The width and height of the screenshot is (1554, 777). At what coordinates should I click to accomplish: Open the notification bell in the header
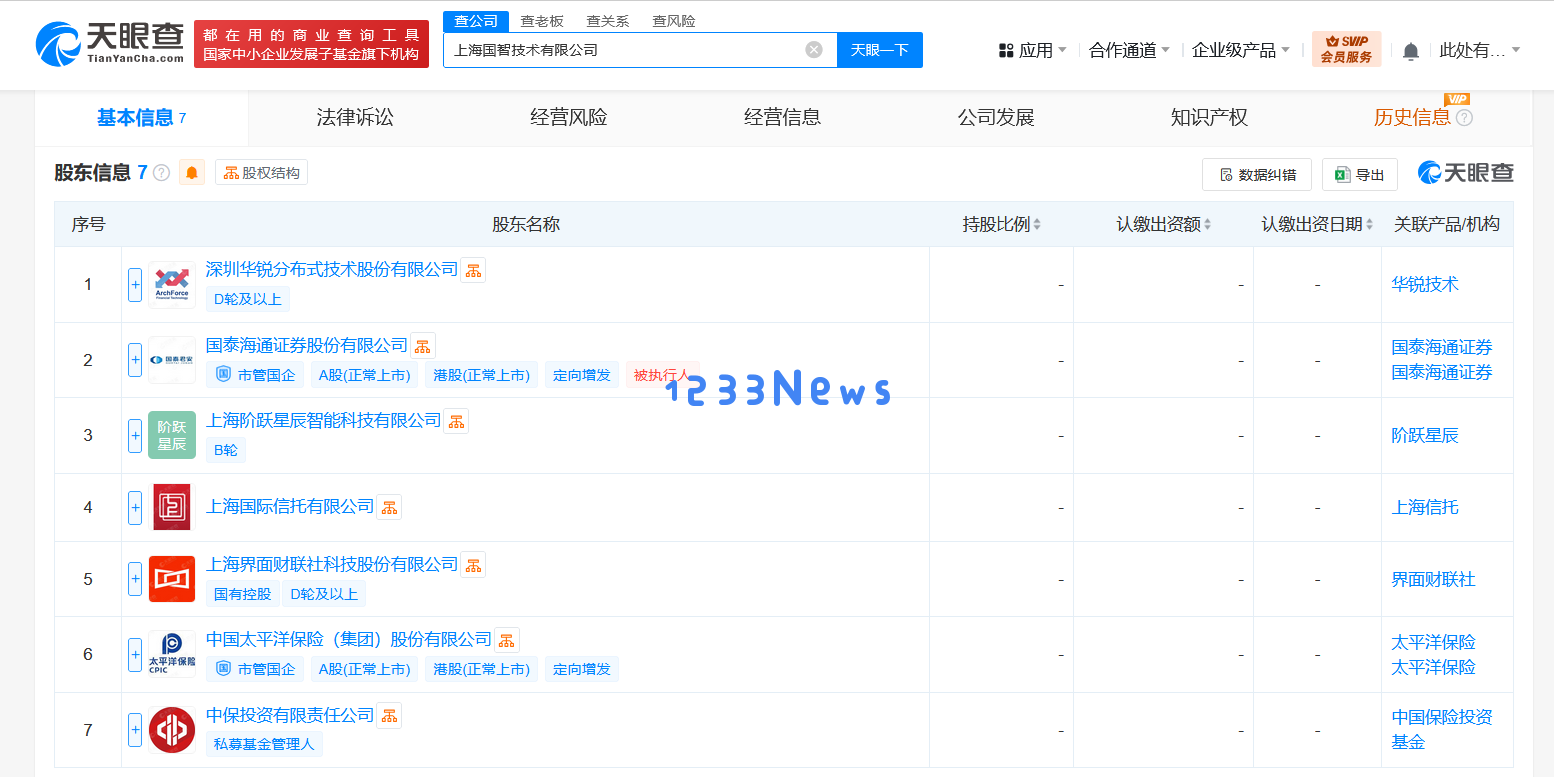click(1411, 50)
